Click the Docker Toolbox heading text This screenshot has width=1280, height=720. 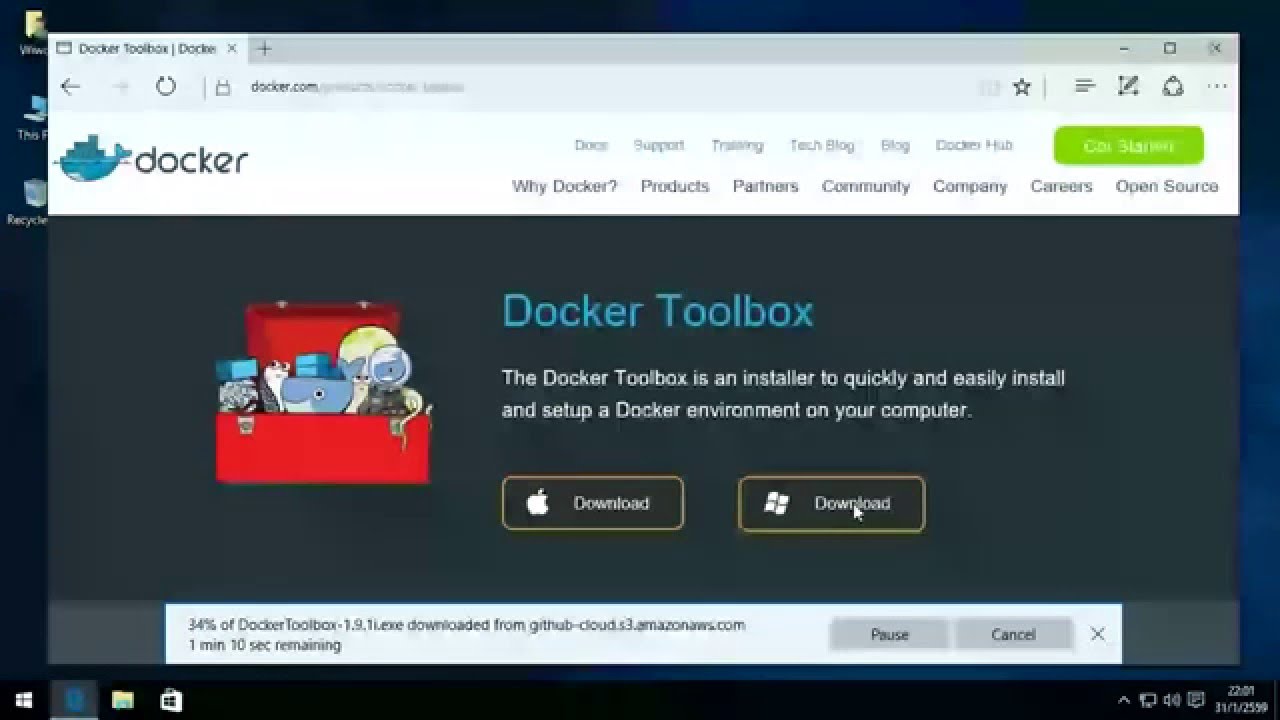point(658,311)
